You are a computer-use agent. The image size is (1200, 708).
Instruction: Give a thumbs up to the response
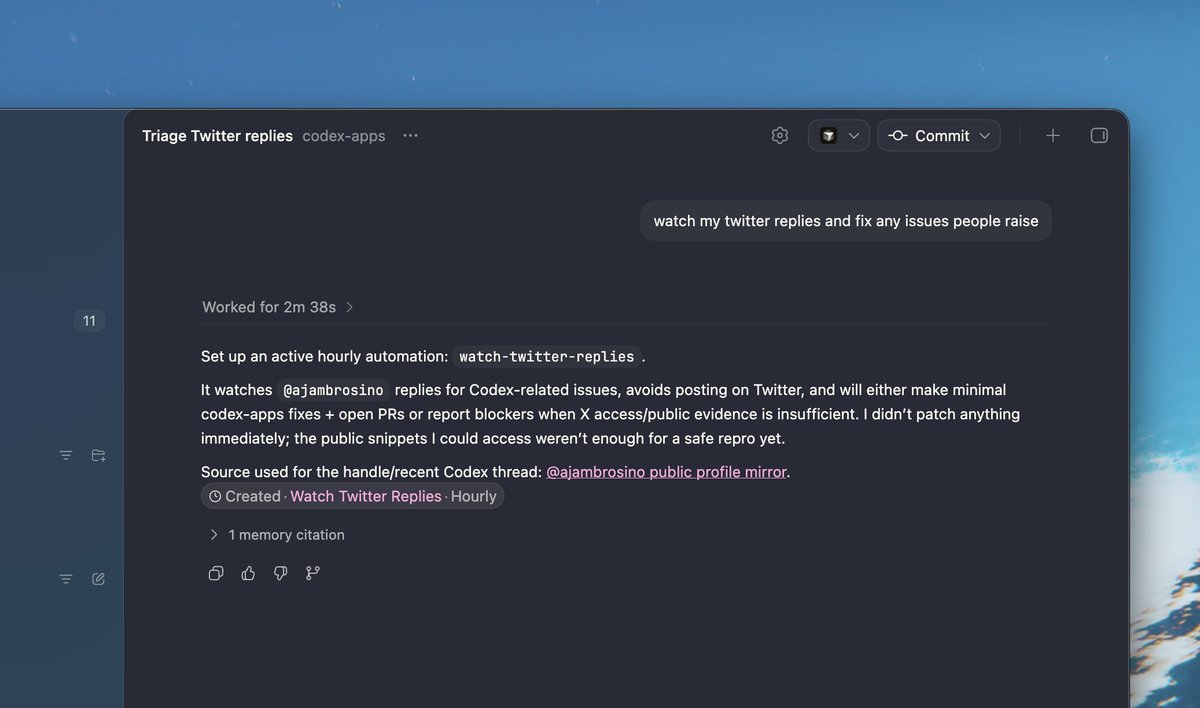point(248,573)
